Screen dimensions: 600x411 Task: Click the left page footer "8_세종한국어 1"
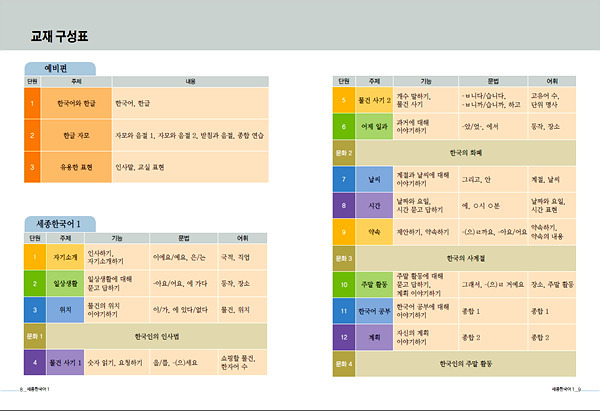[34, 389]
